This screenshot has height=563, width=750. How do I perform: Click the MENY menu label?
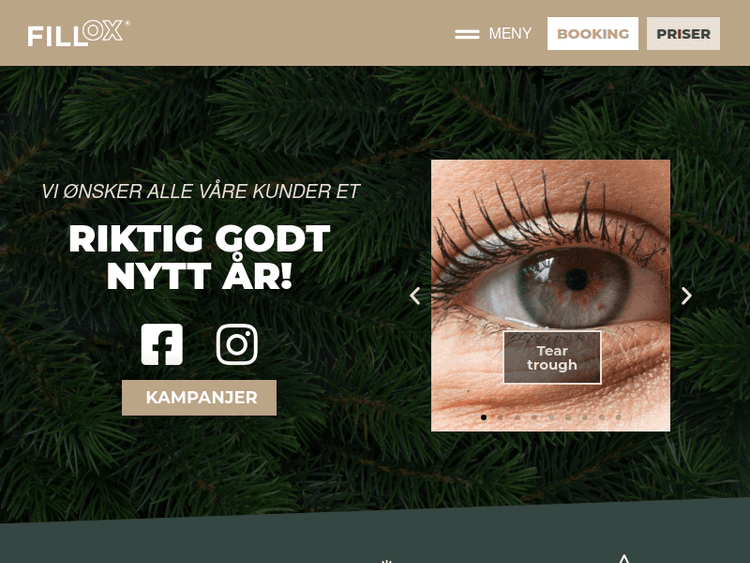pyautogui.click(x=510, y=33)
